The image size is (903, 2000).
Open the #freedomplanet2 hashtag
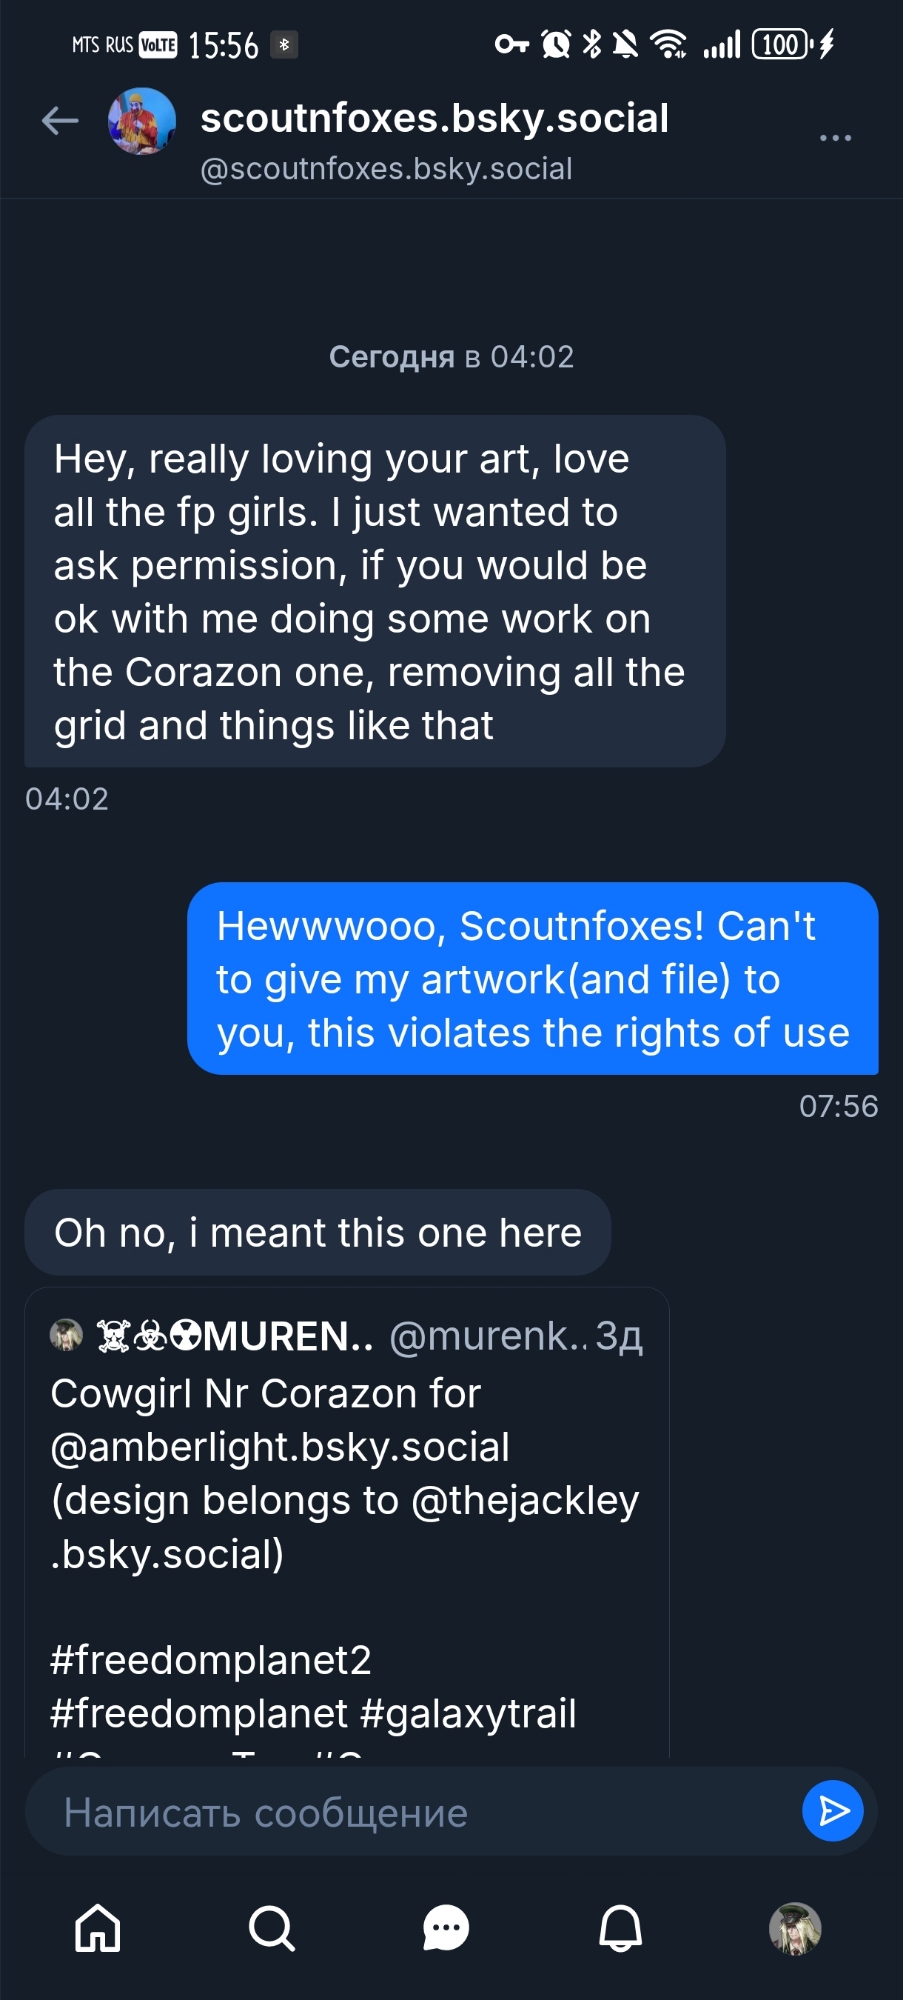211,1660
